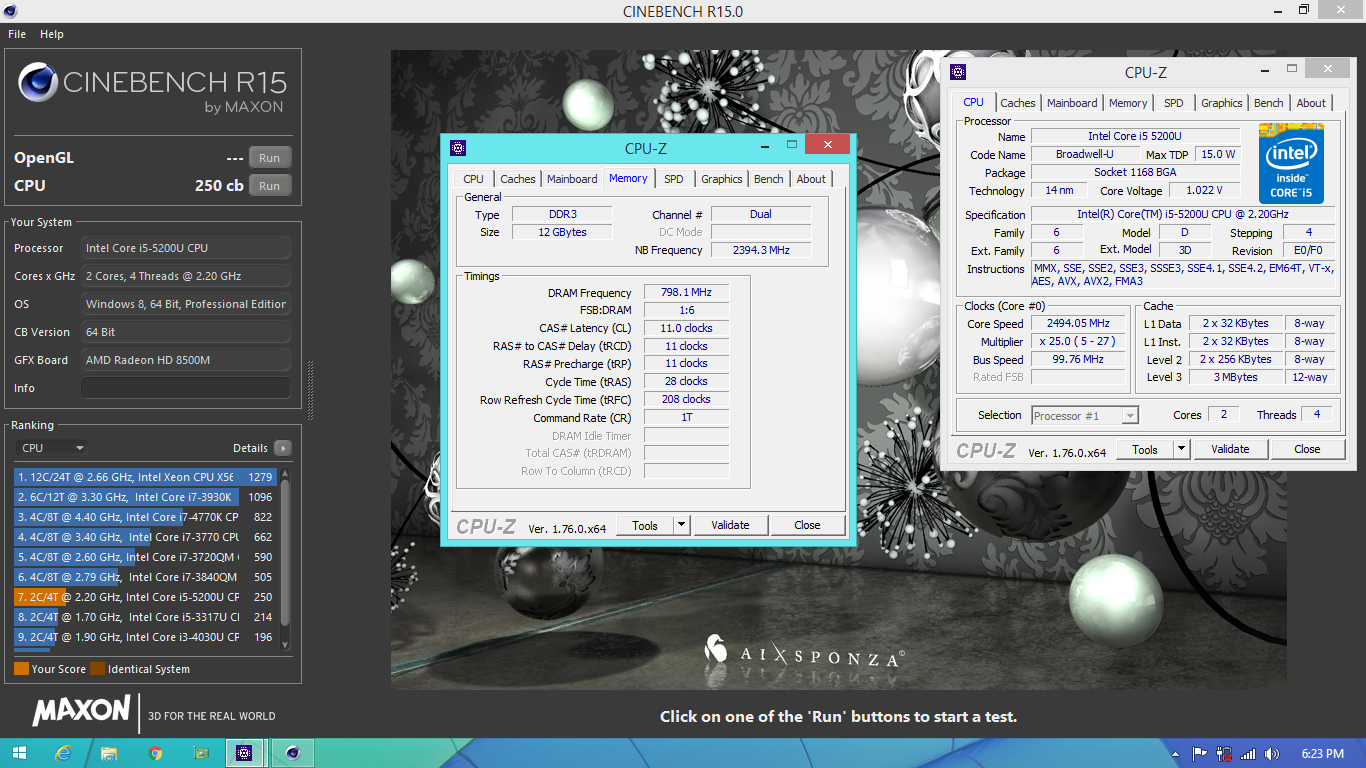Switch to About tab in Memory CPU-Z window
Screen dimensions: 1366x768
812,179
